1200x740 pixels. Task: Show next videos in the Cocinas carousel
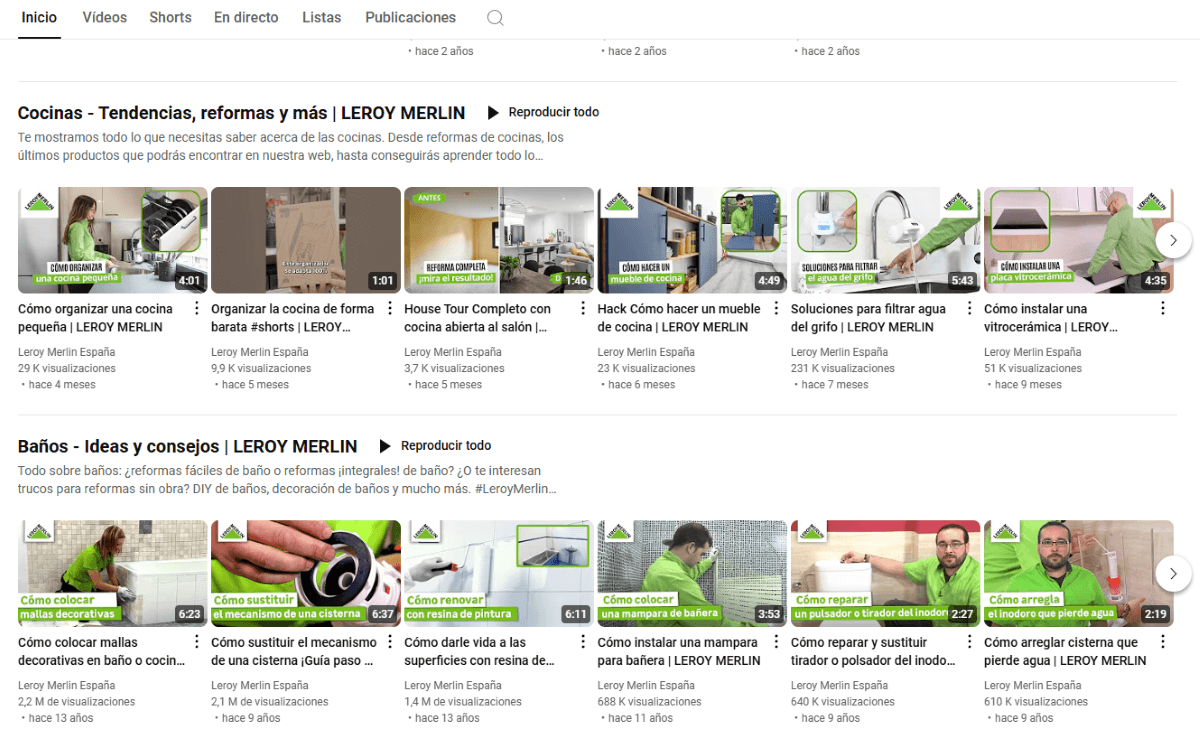click(x=1173, y=240)
